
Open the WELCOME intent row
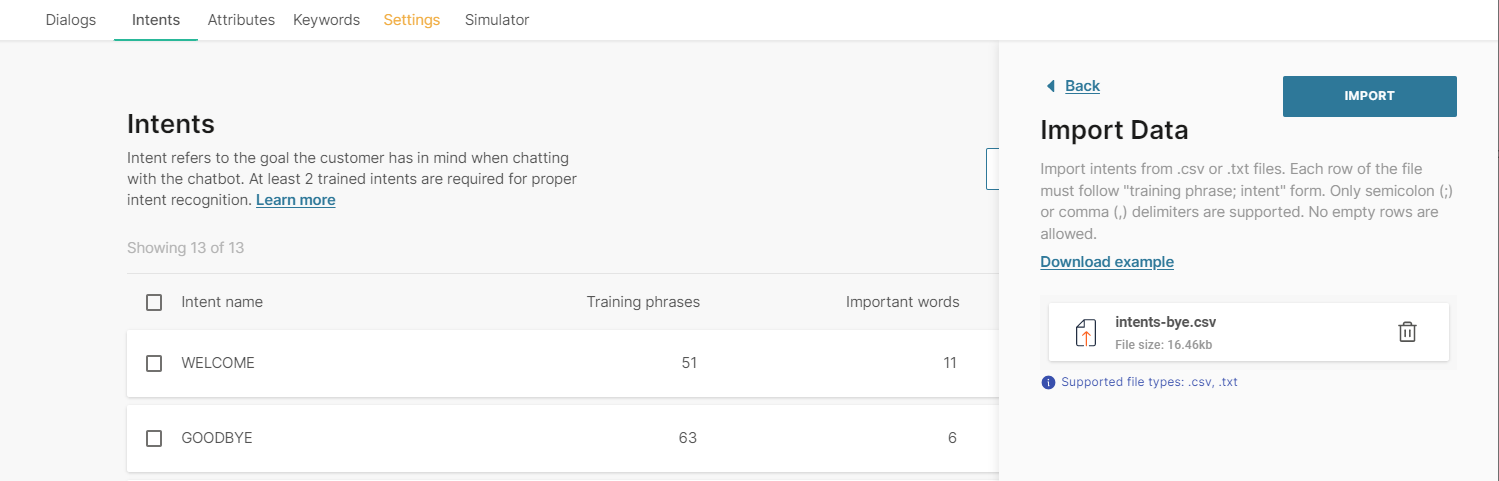tap(218, 363)
